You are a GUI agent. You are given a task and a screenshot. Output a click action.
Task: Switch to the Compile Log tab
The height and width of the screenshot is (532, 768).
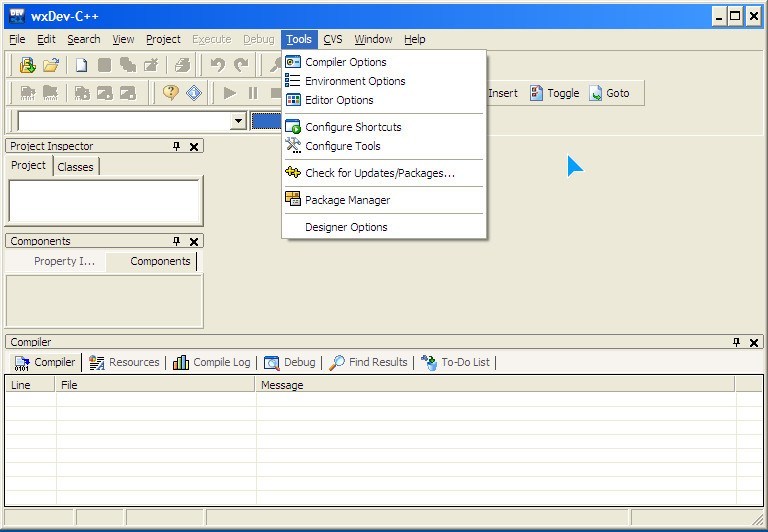212,363
